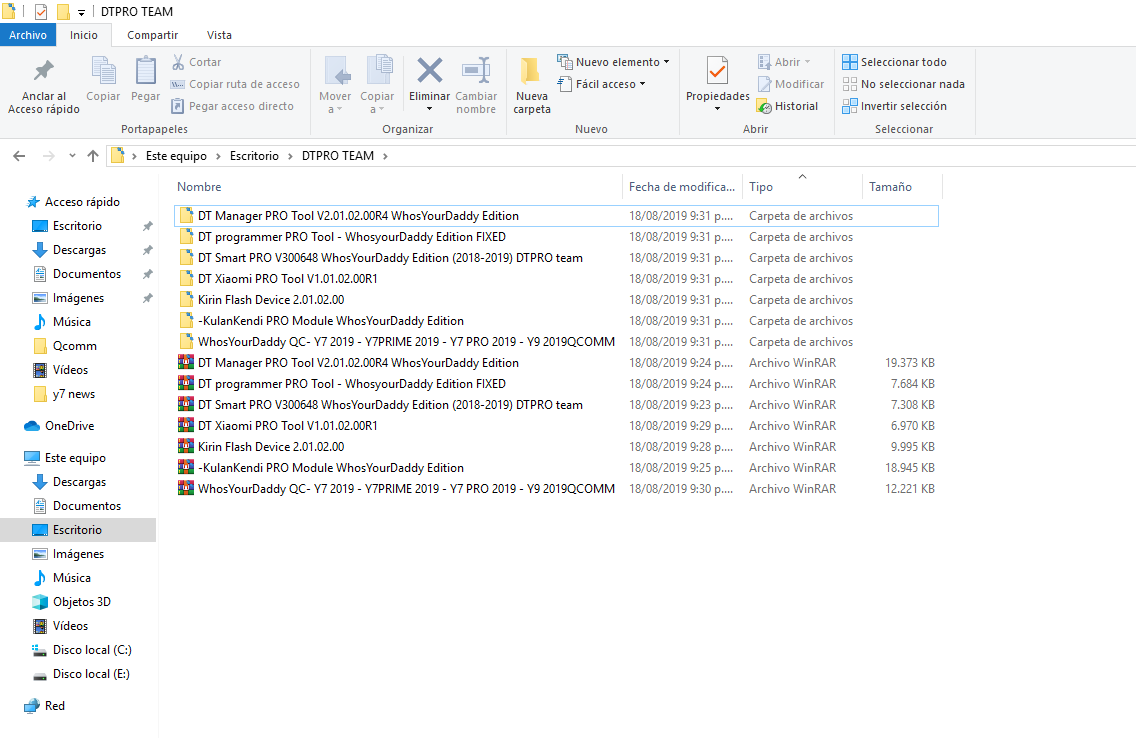Select the y7 news folder in sidebar
Image resolution: width=1136 pixels, height=738 pixels.
pos(74,394)
